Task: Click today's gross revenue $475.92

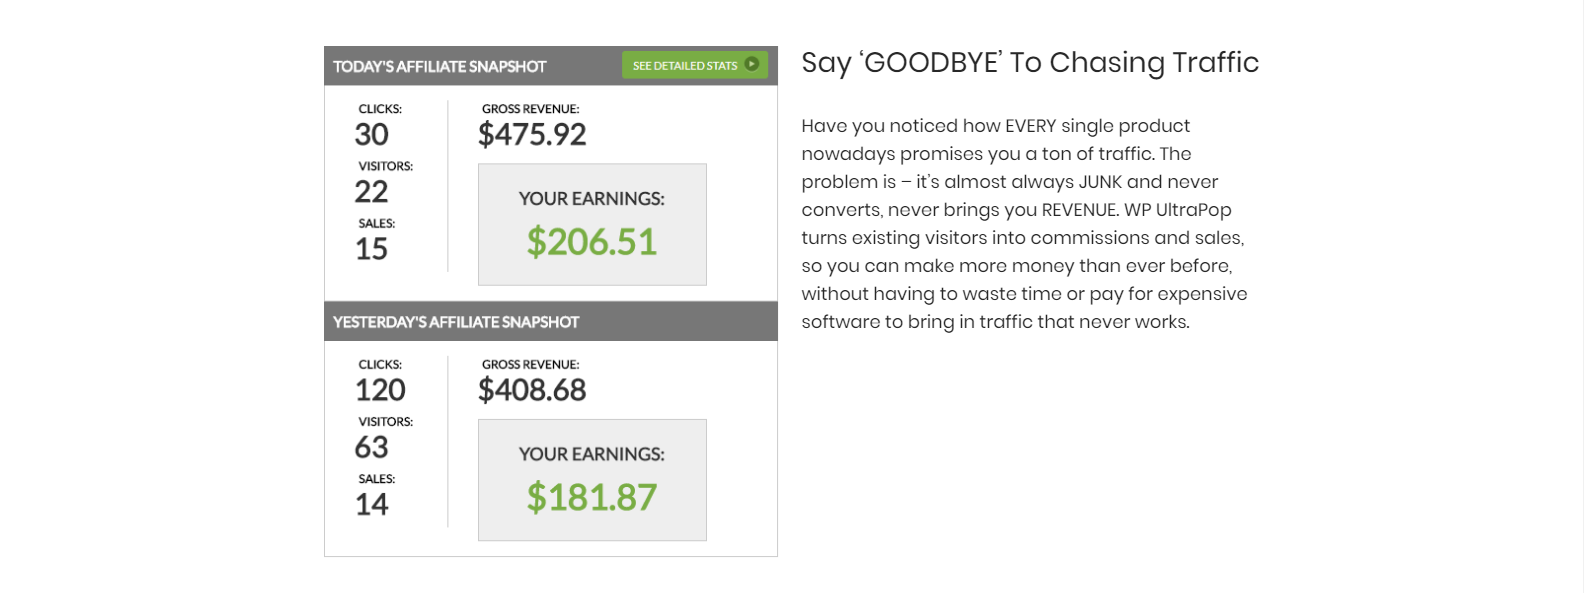Action: [x=532, y=134]
